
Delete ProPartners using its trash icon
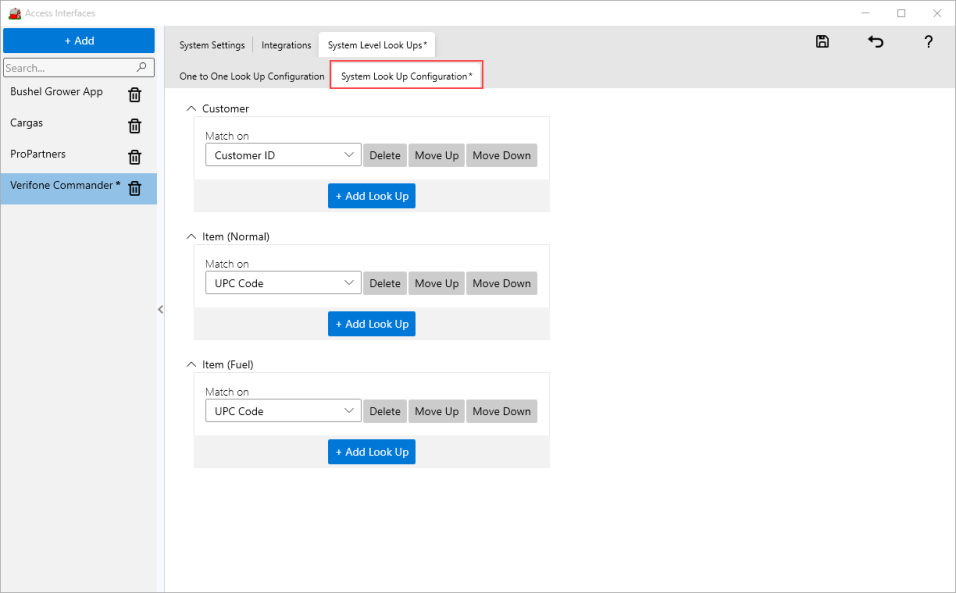[135, 157]
